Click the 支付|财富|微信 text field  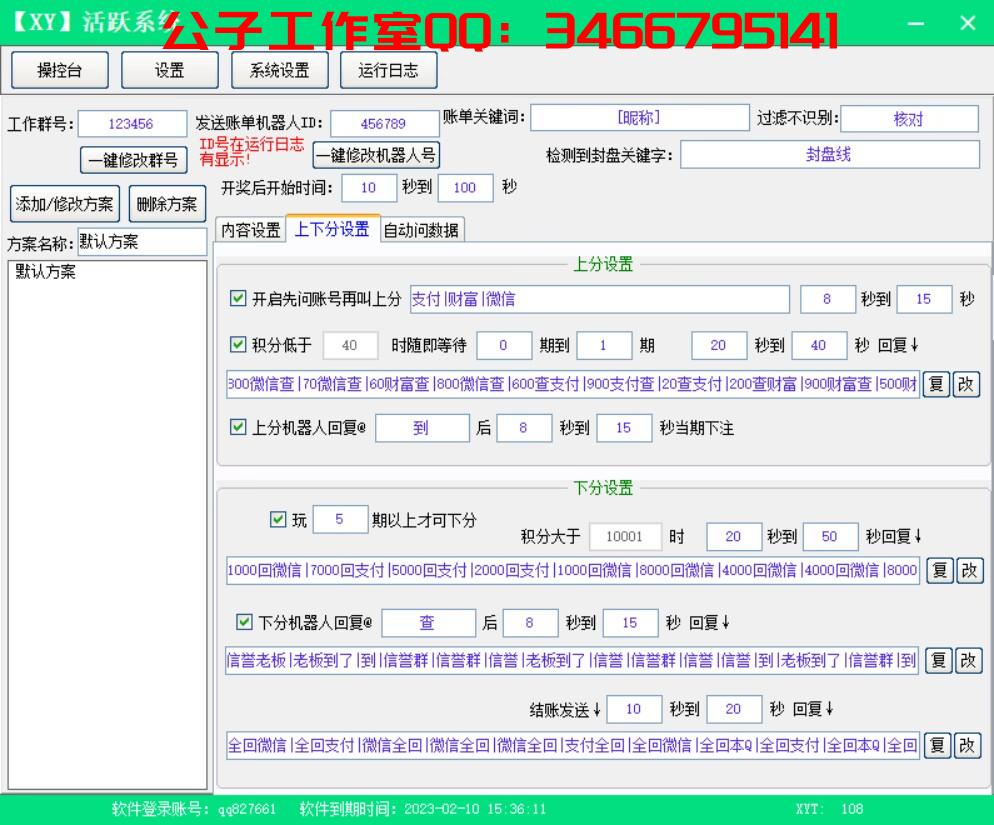[600, 299]
